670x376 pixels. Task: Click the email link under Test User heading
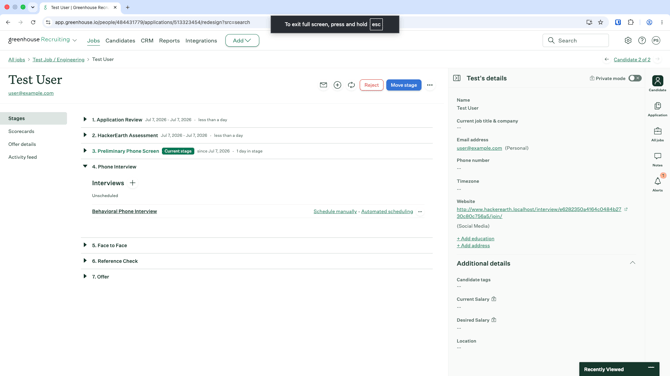[31, 93]
